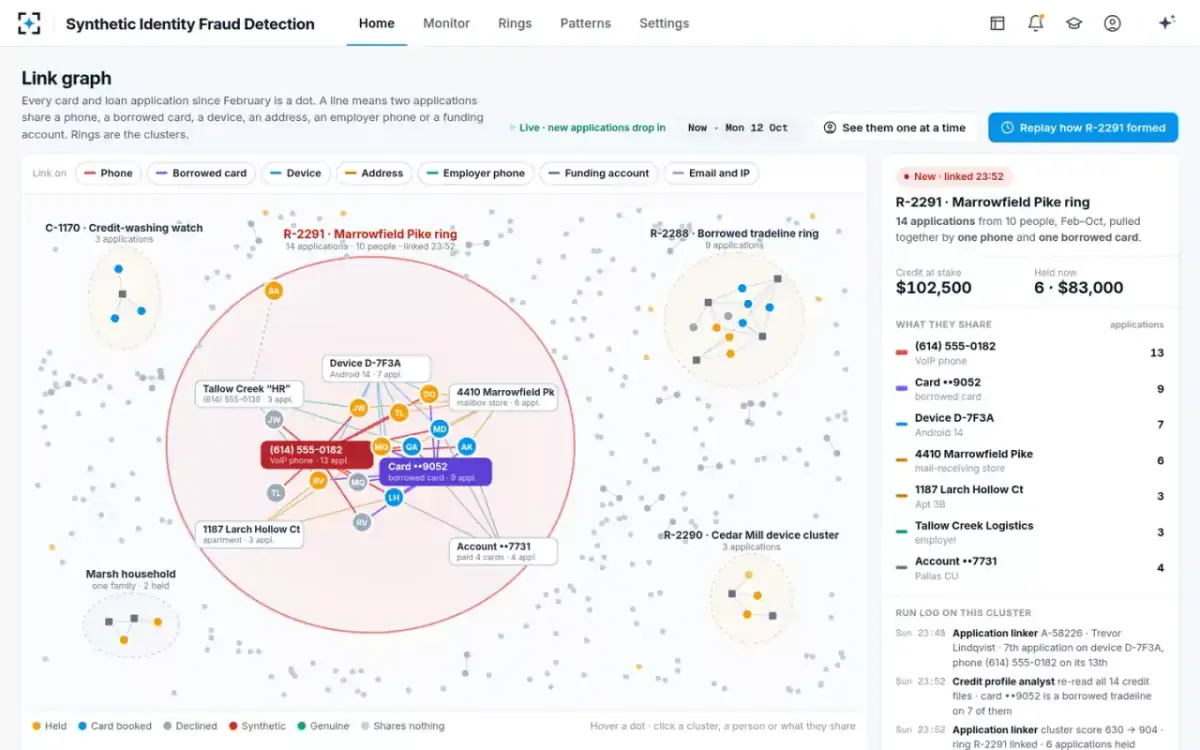The width and height of the screenshot is (1200, 750).
Task: Open the layout panel icon
Action: 997,23
